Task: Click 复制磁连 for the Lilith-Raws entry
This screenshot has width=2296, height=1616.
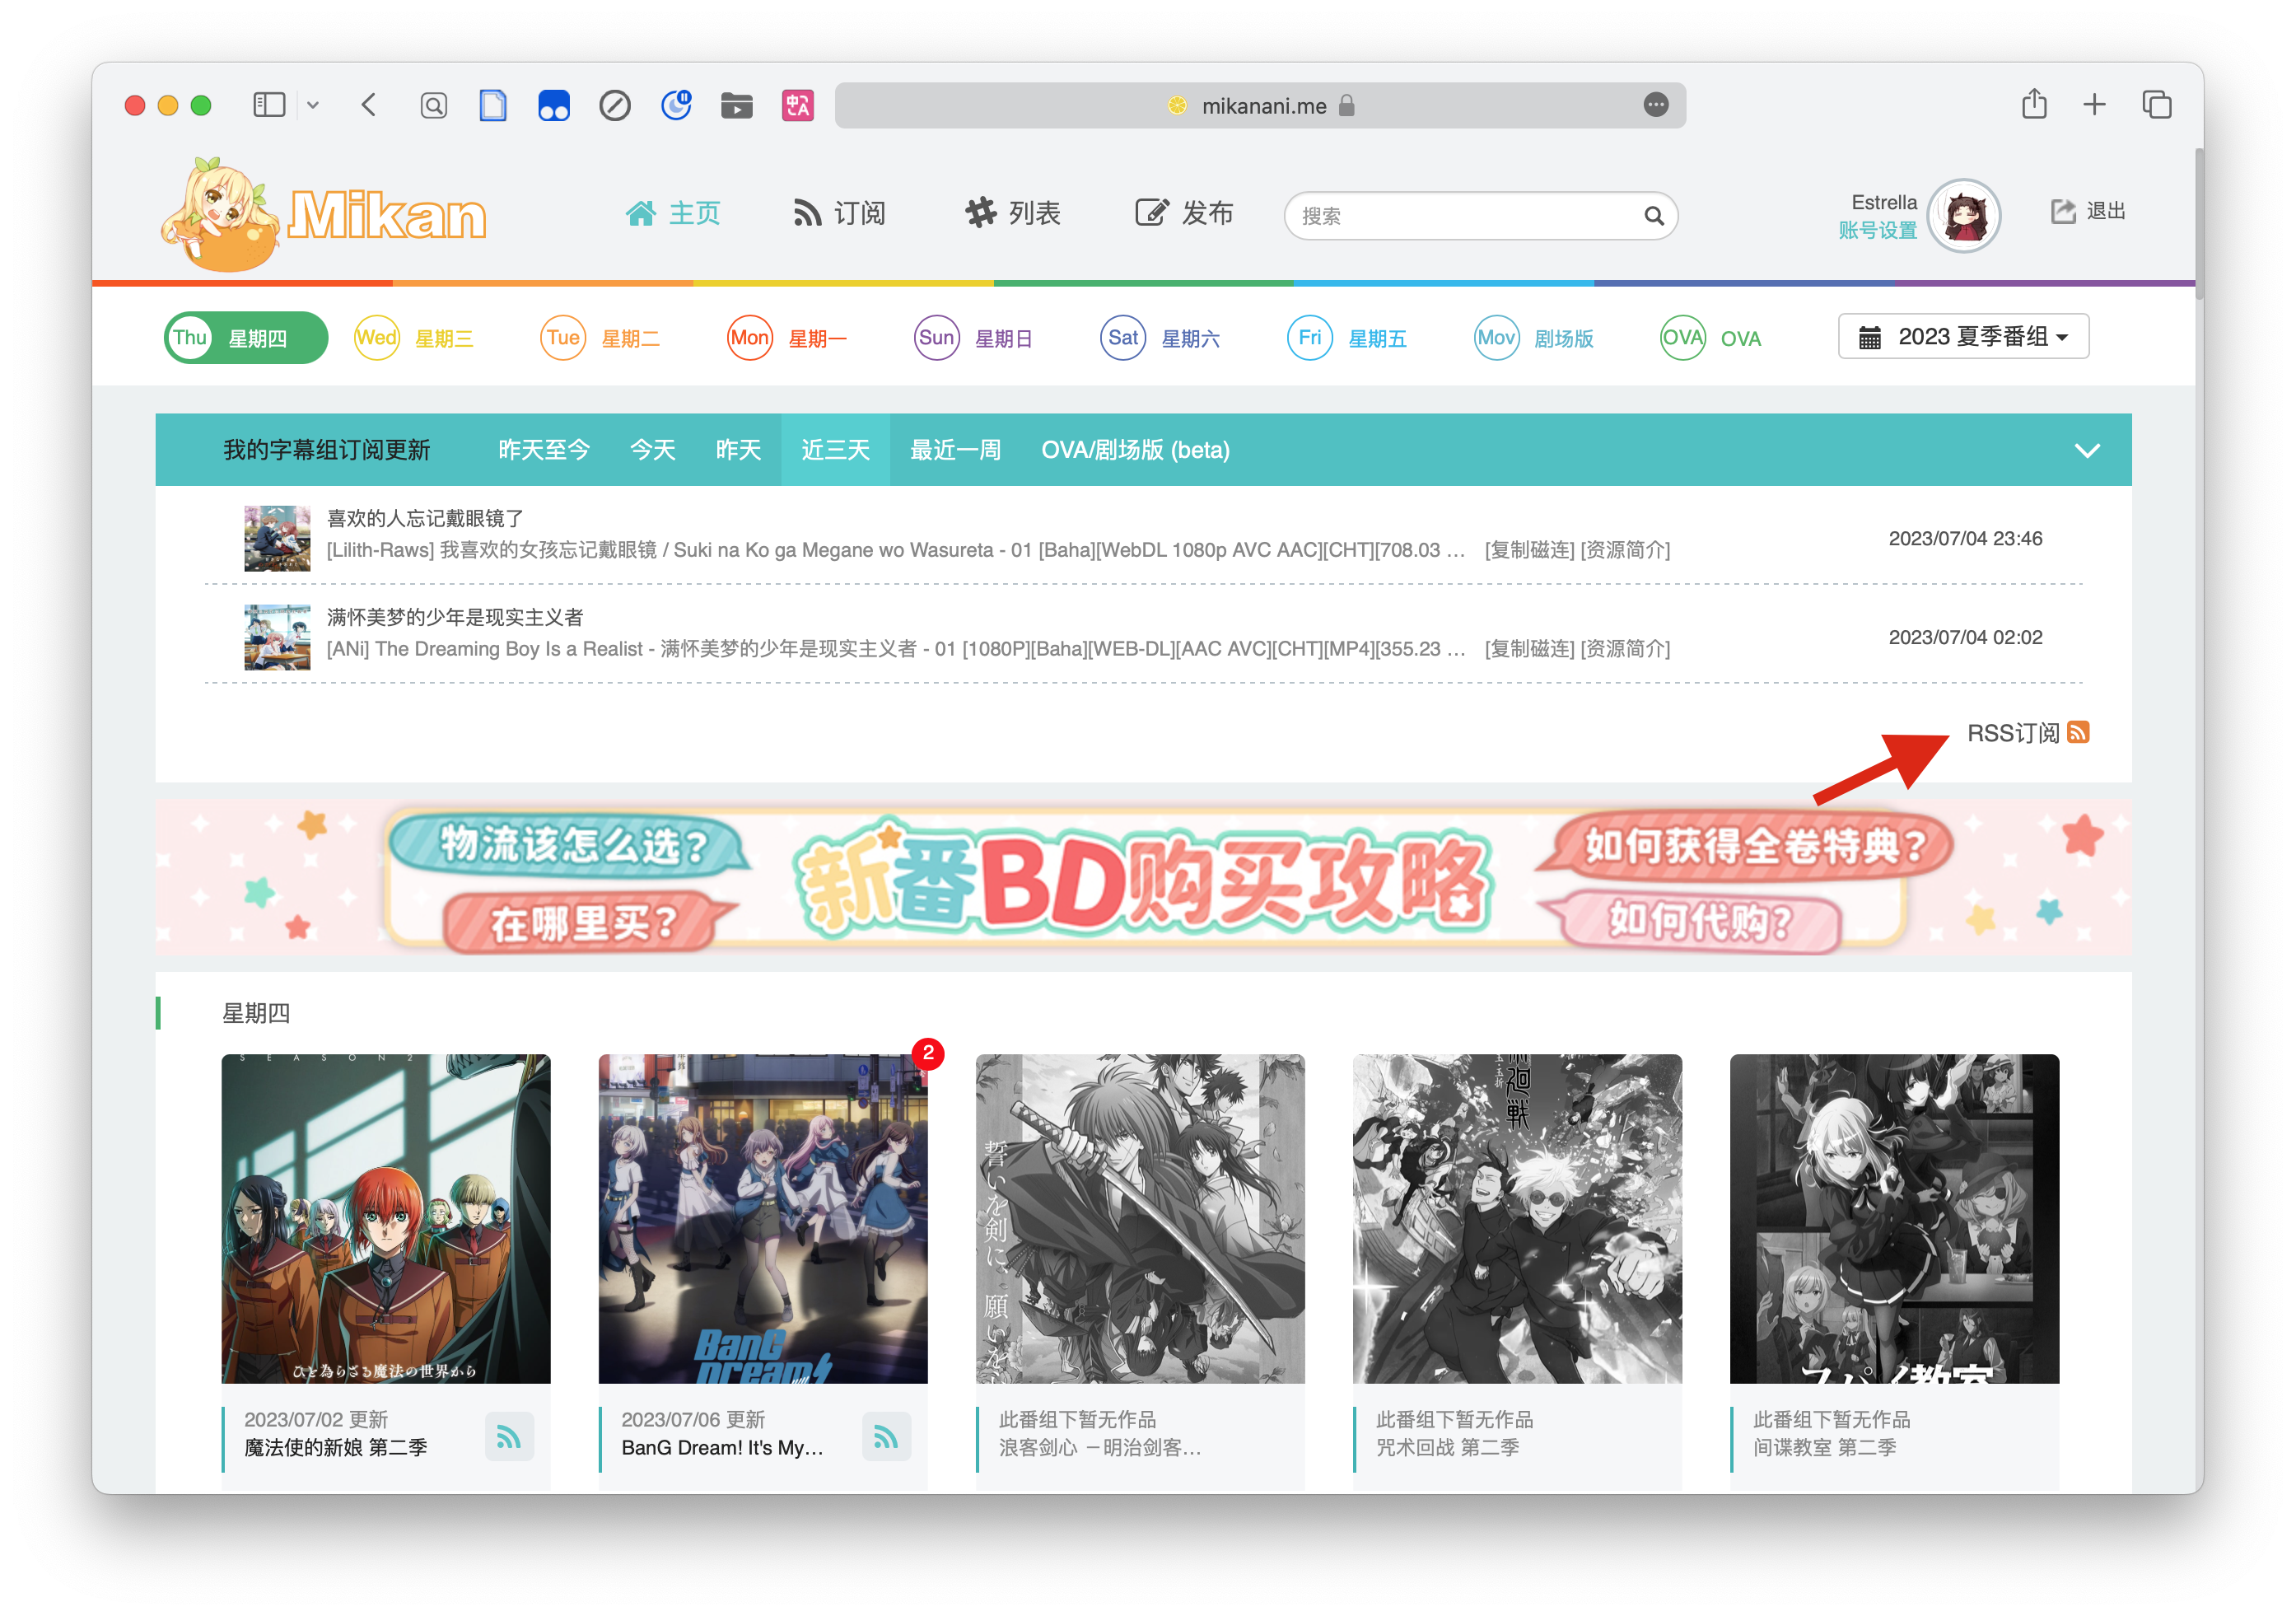Action: [x=1529, y=550]
